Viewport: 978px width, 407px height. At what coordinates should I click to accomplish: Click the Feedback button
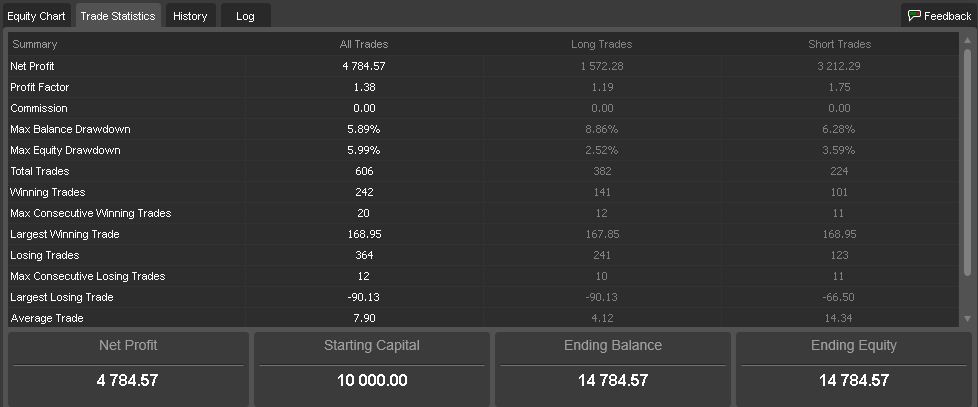[x=939, y=16]
